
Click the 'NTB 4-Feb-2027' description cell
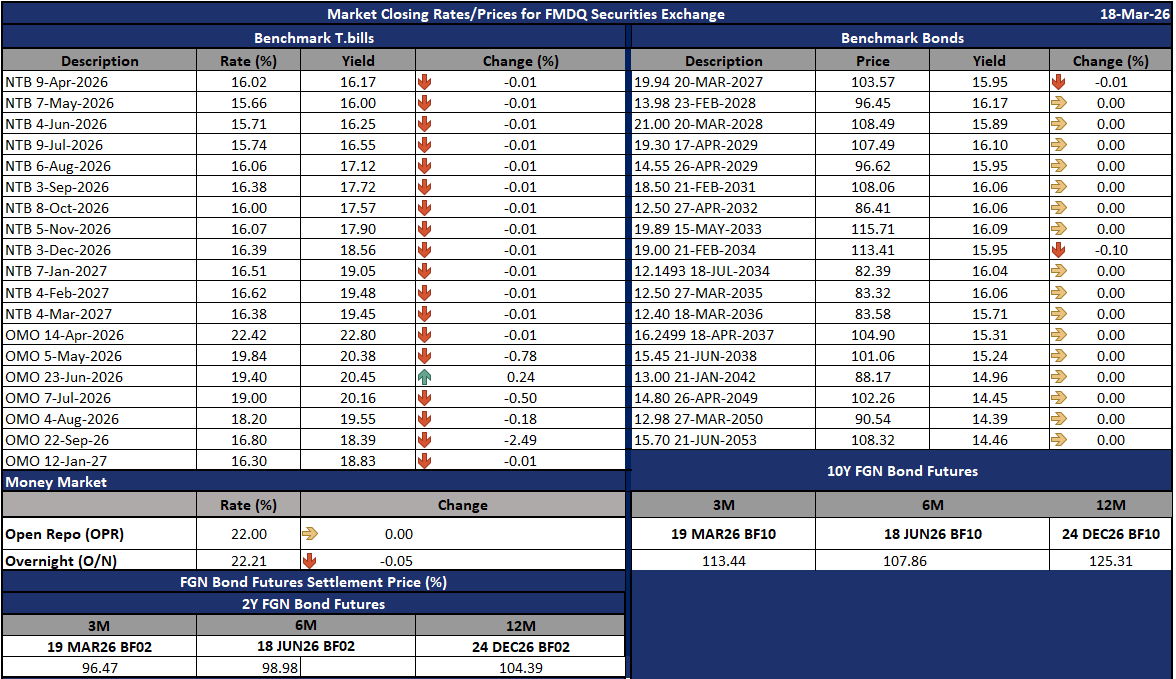(99, 293)
